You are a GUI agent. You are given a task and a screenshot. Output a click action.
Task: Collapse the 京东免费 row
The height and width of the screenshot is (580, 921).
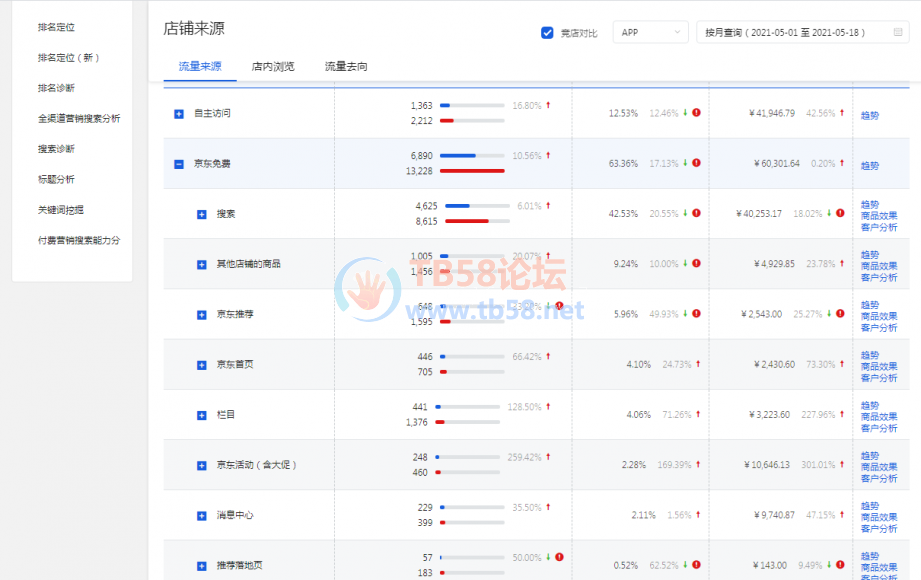(x=179, y=164)
